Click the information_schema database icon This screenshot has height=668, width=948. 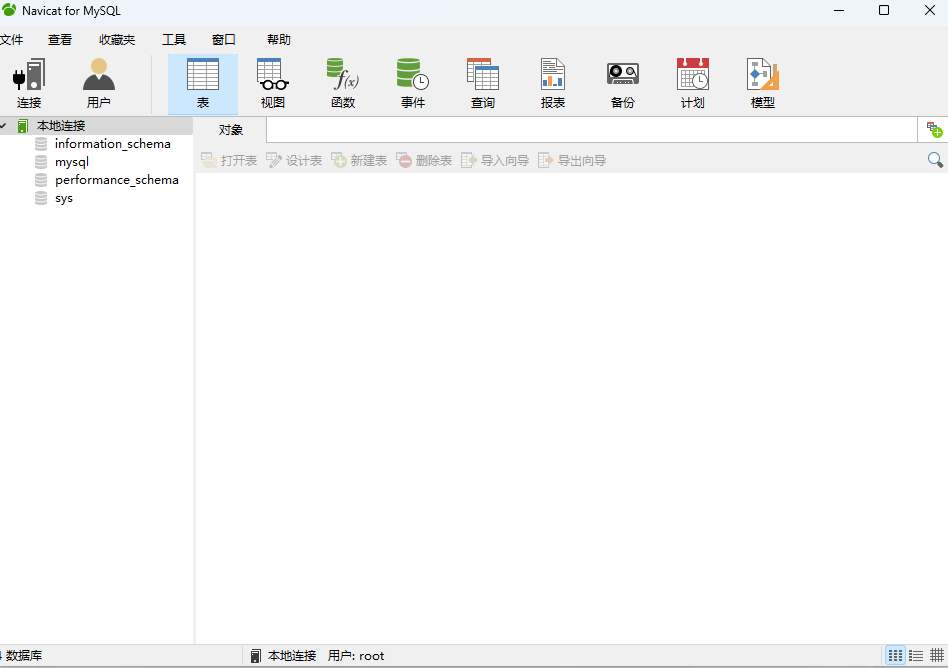tap(41, 144)
